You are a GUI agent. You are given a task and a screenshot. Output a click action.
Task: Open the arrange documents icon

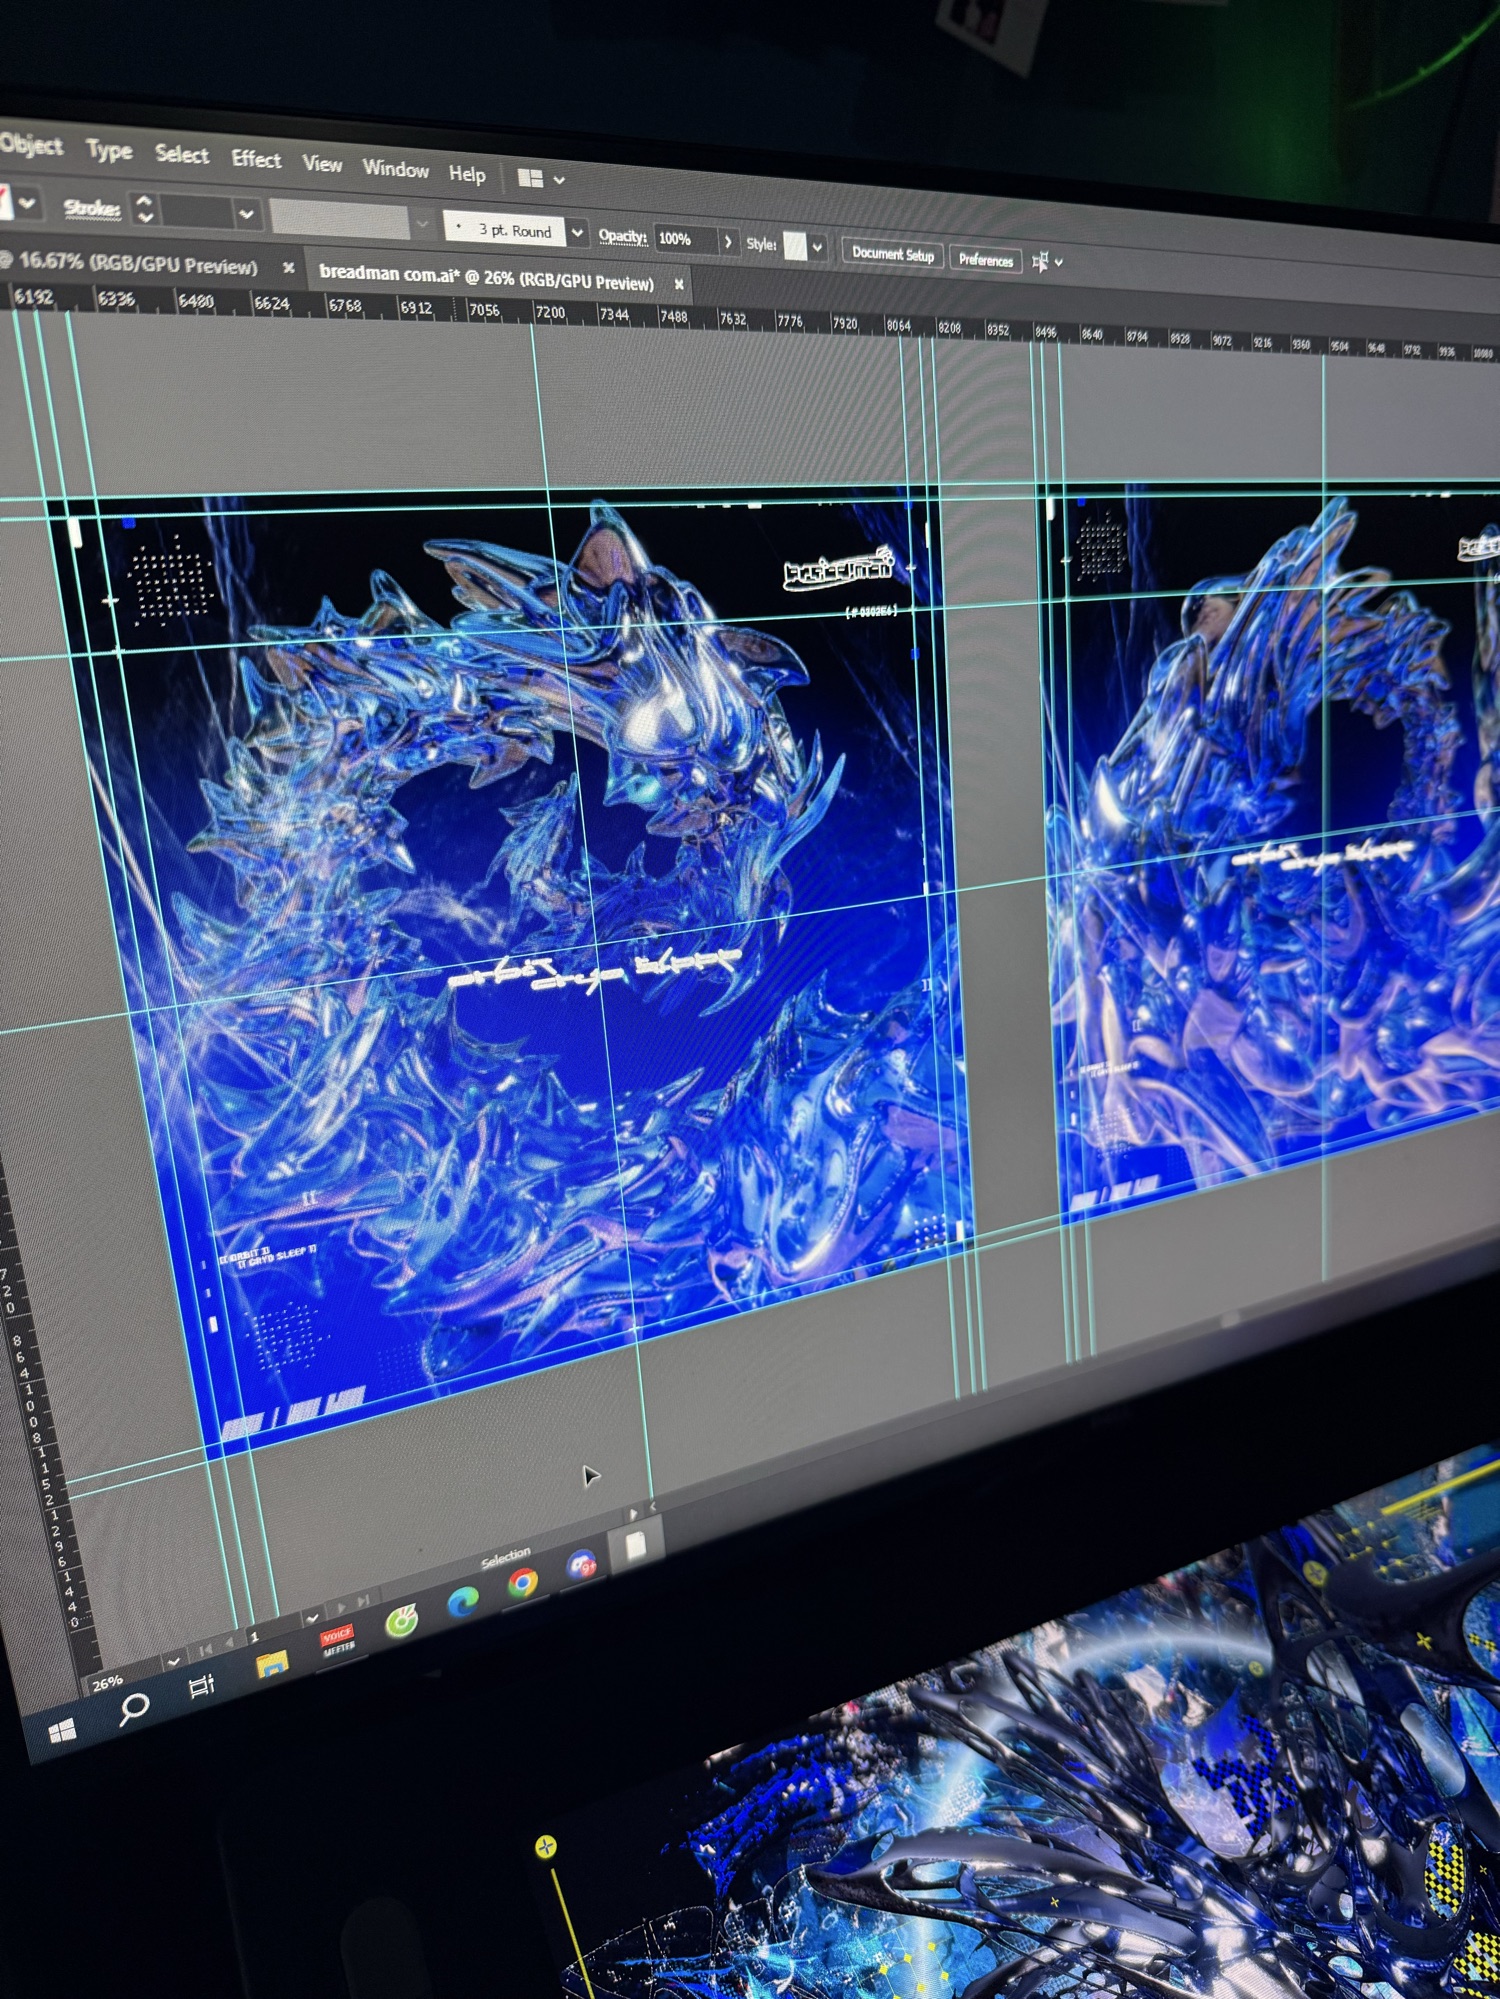pos(531,178)
